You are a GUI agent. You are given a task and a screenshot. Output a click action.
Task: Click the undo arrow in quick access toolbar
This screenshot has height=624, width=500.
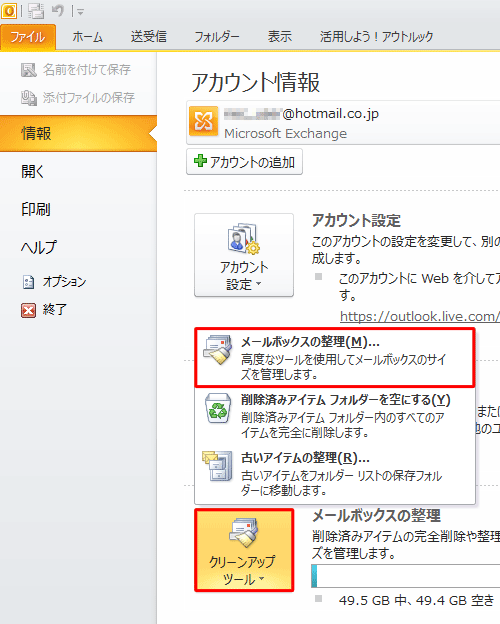[58, 11]
